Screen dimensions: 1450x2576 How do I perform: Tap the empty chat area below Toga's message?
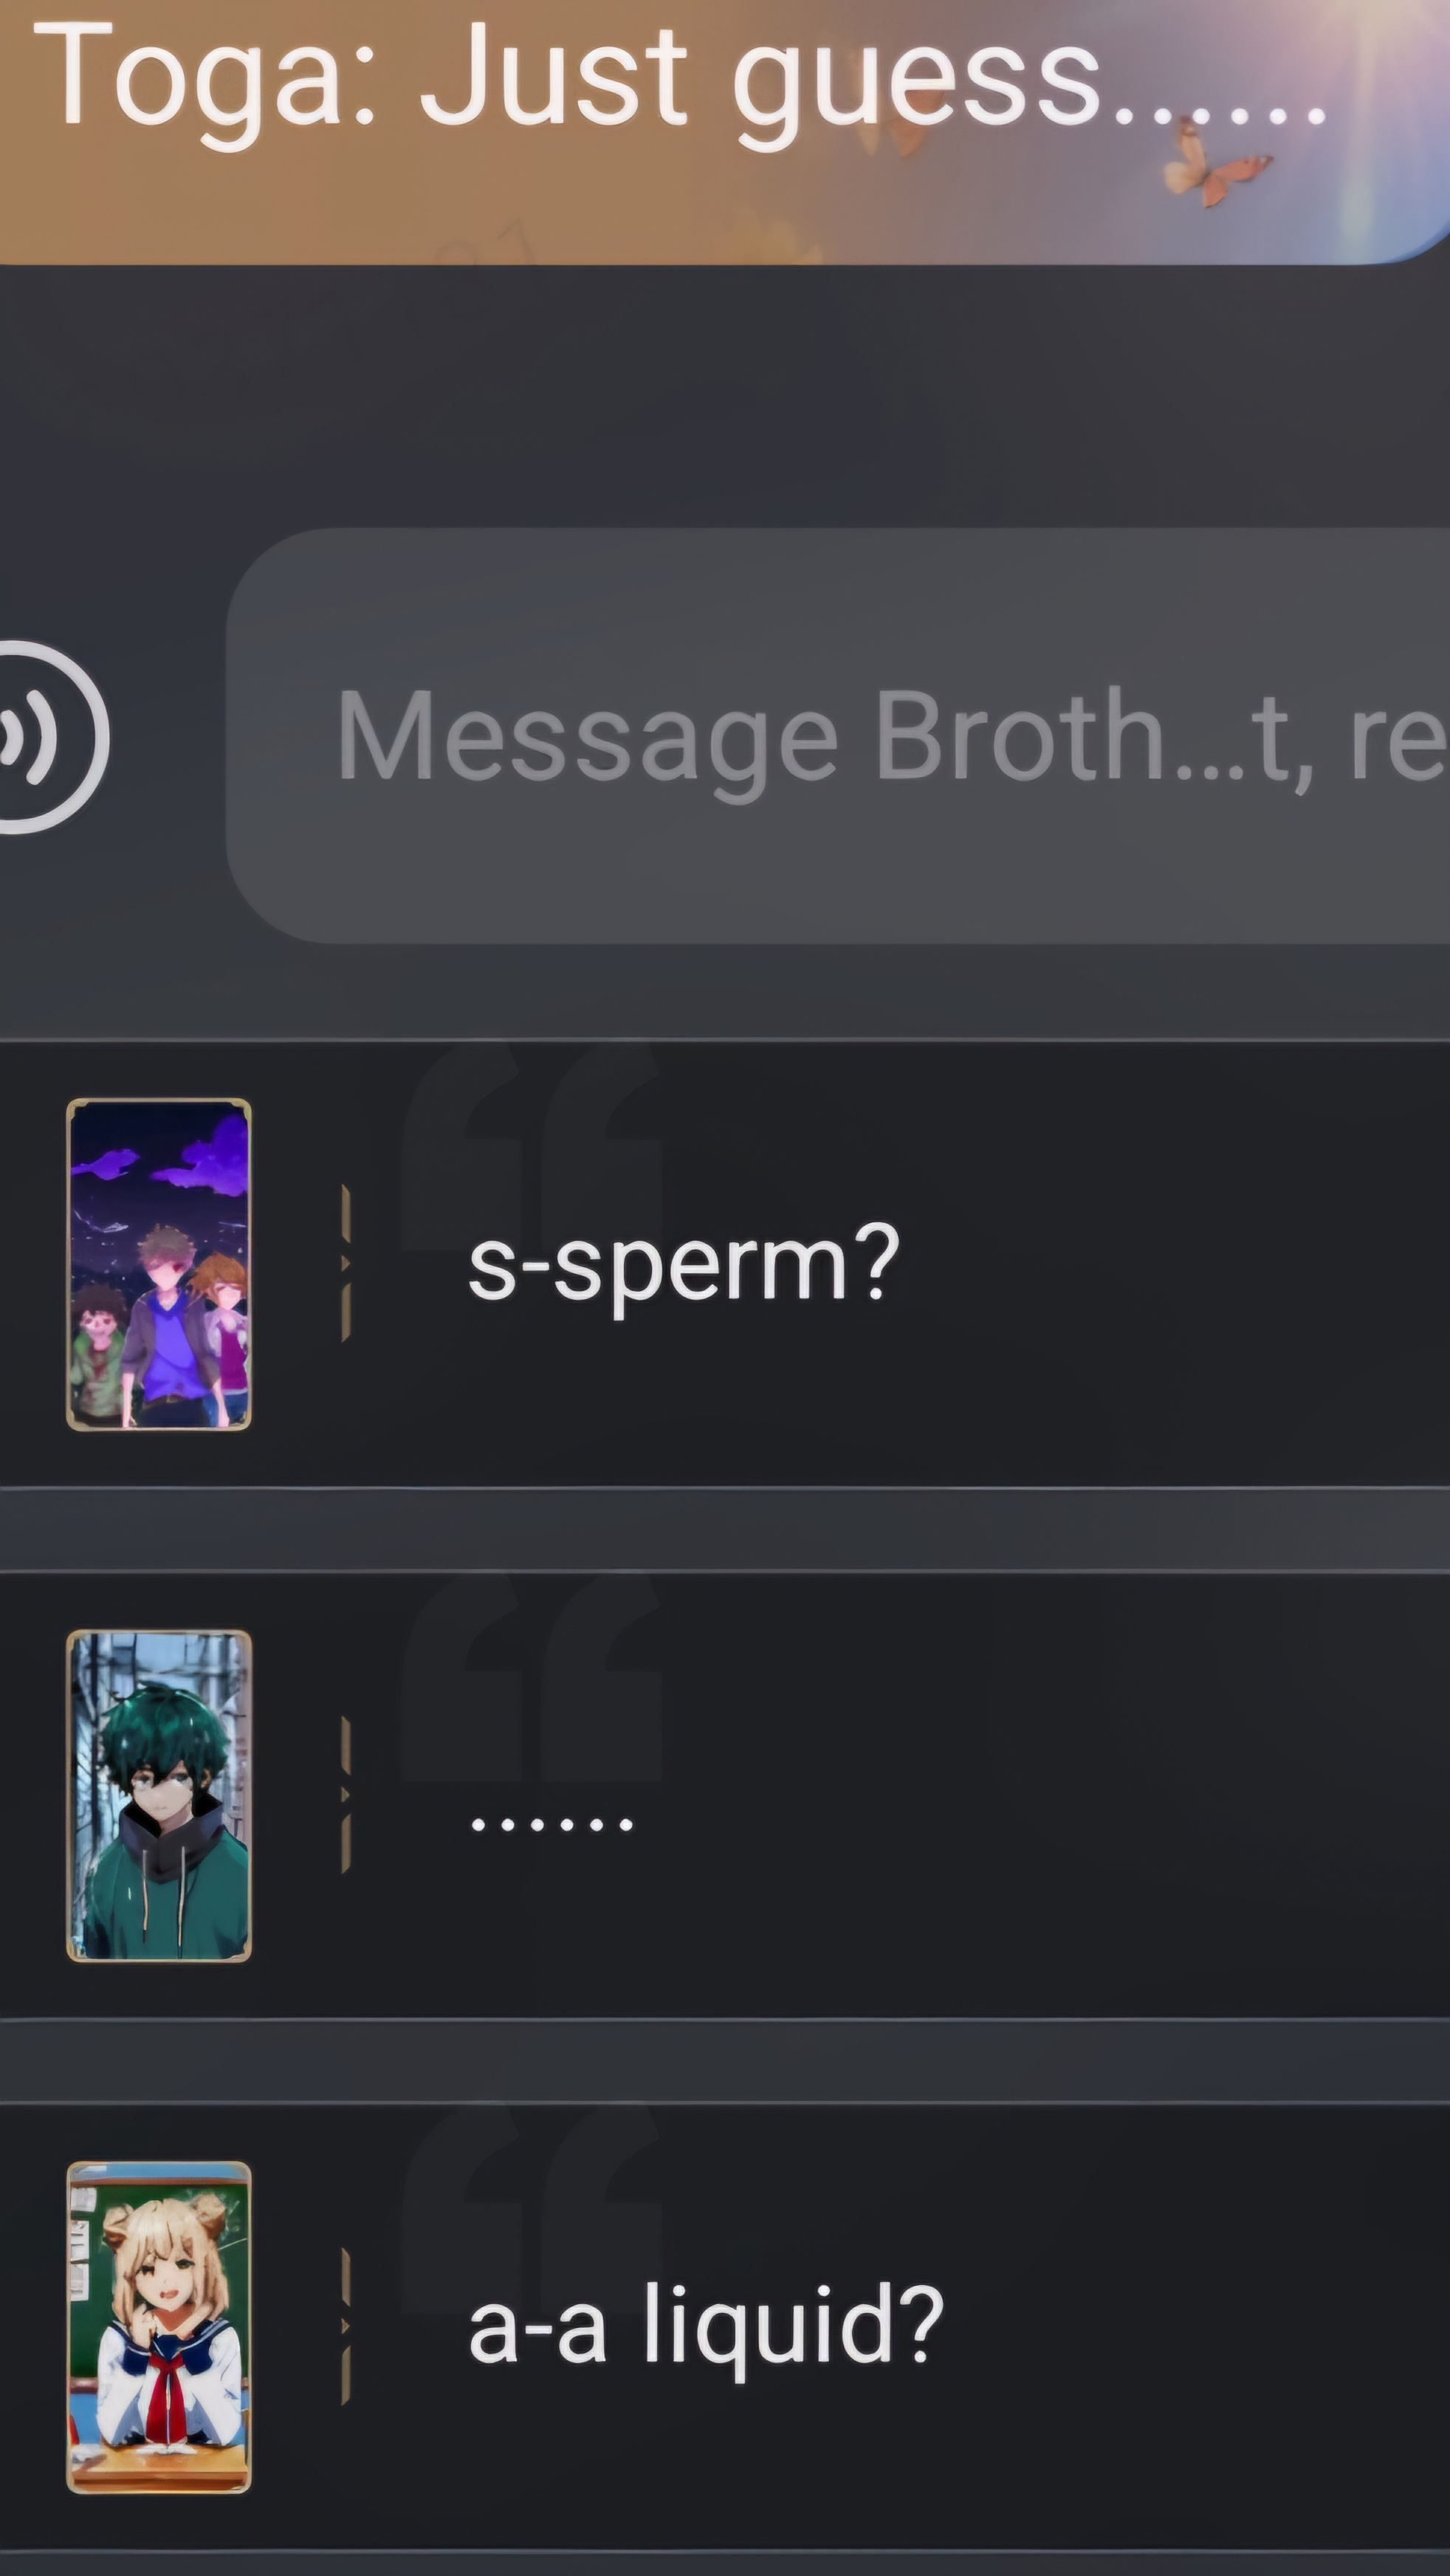pyautogui.click(x=725, y=396)
